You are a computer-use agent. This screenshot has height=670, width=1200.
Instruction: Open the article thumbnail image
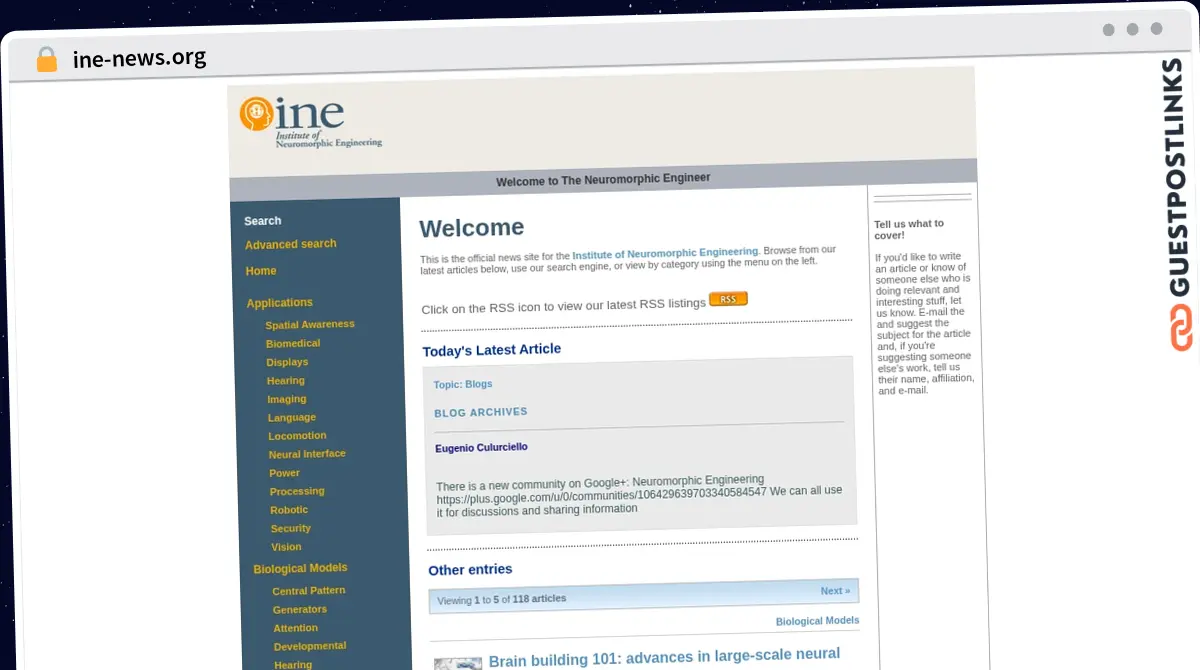[457, 663]
